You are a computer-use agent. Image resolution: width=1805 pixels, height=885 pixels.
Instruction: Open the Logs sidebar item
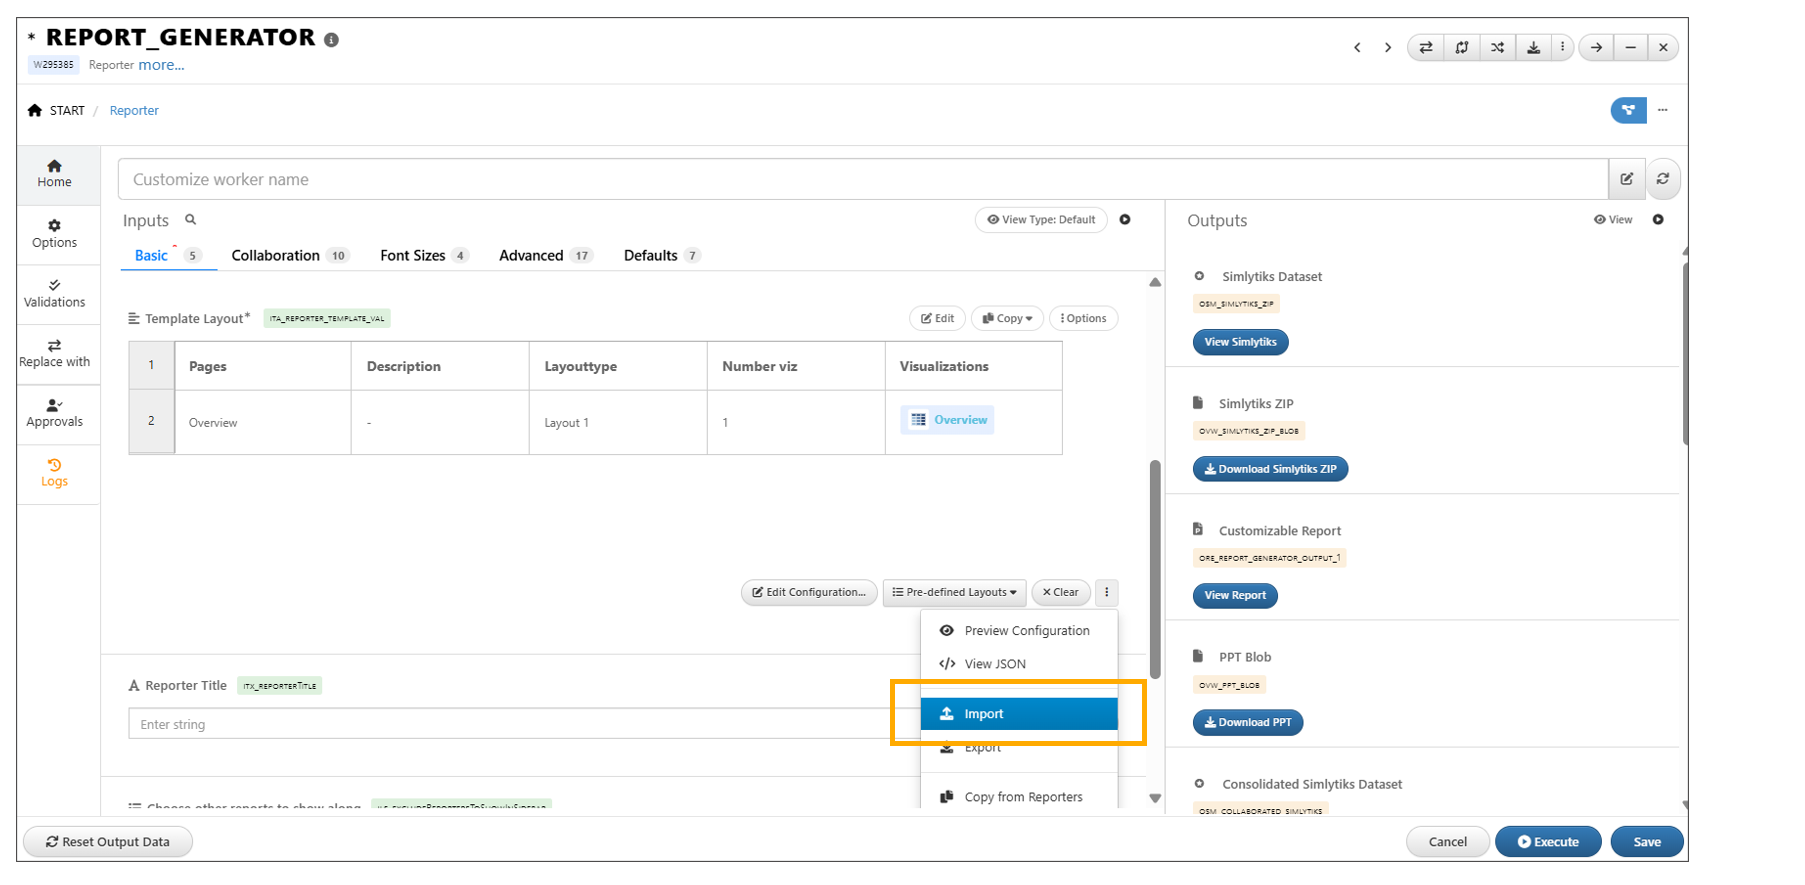[54, 473]
